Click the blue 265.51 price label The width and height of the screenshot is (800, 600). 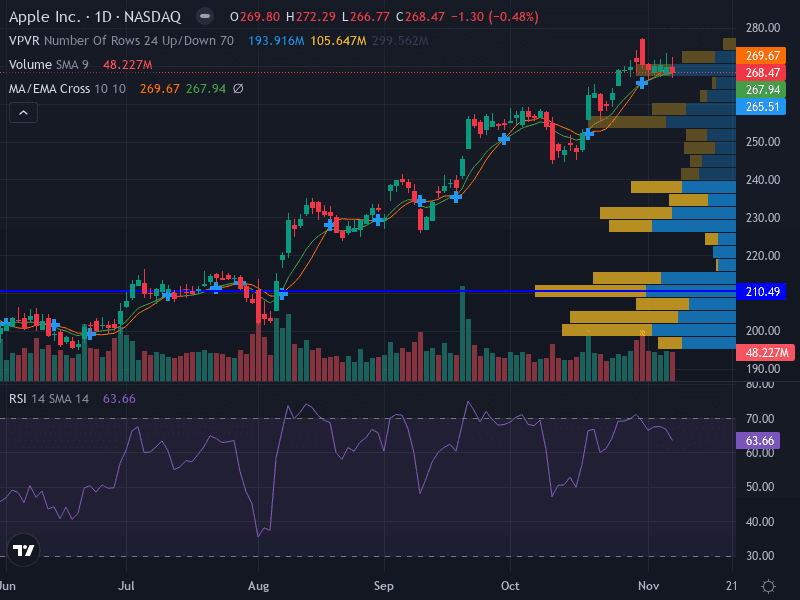762,107
